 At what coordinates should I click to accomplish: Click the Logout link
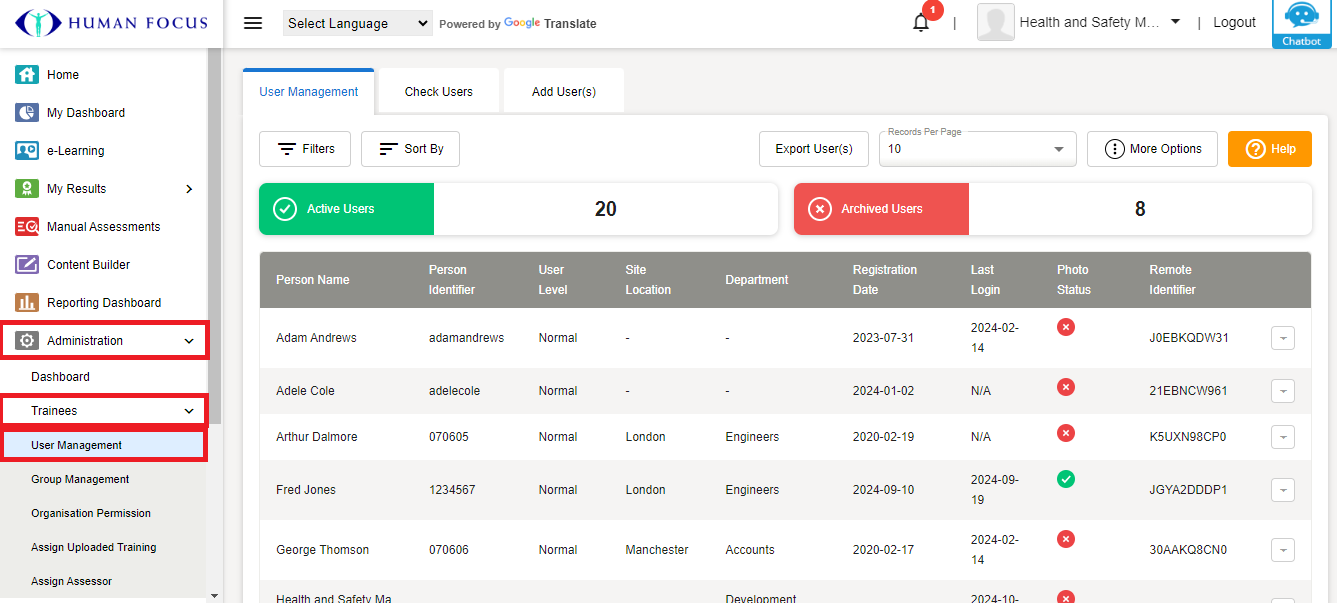[x=1234, y=22]
